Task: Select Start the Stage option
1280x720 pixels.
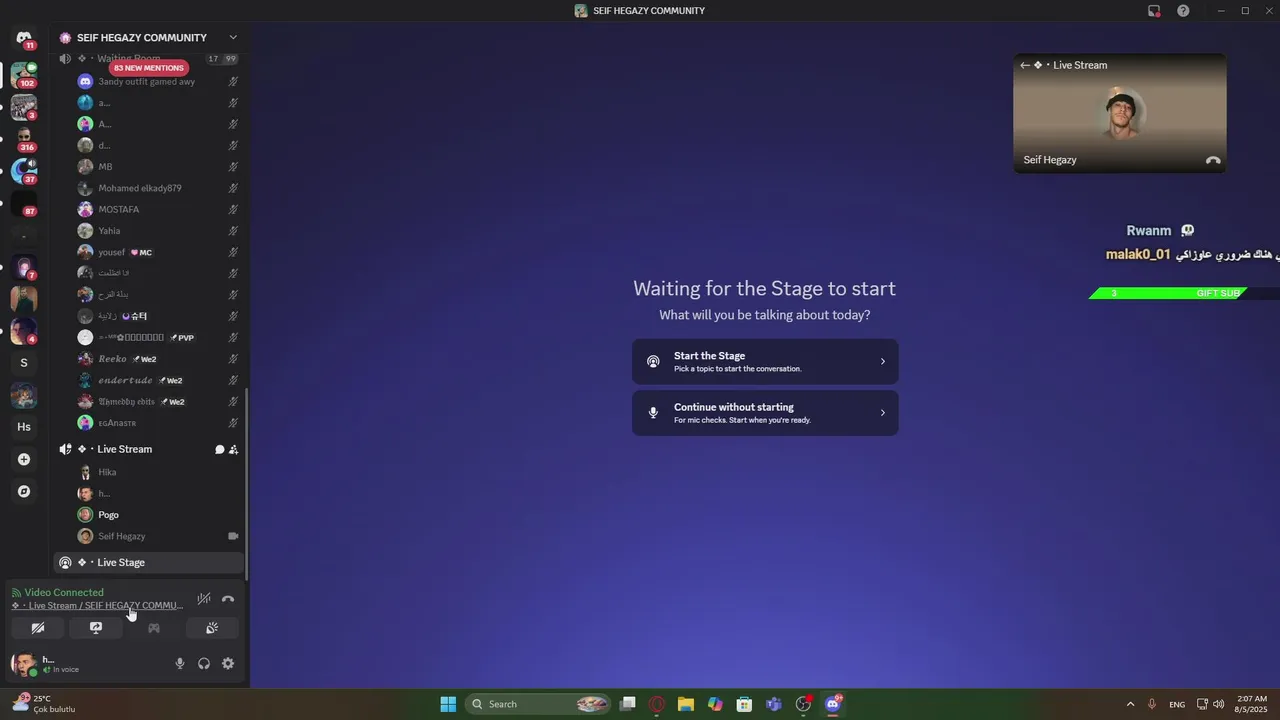Action: tap(765, 361)
